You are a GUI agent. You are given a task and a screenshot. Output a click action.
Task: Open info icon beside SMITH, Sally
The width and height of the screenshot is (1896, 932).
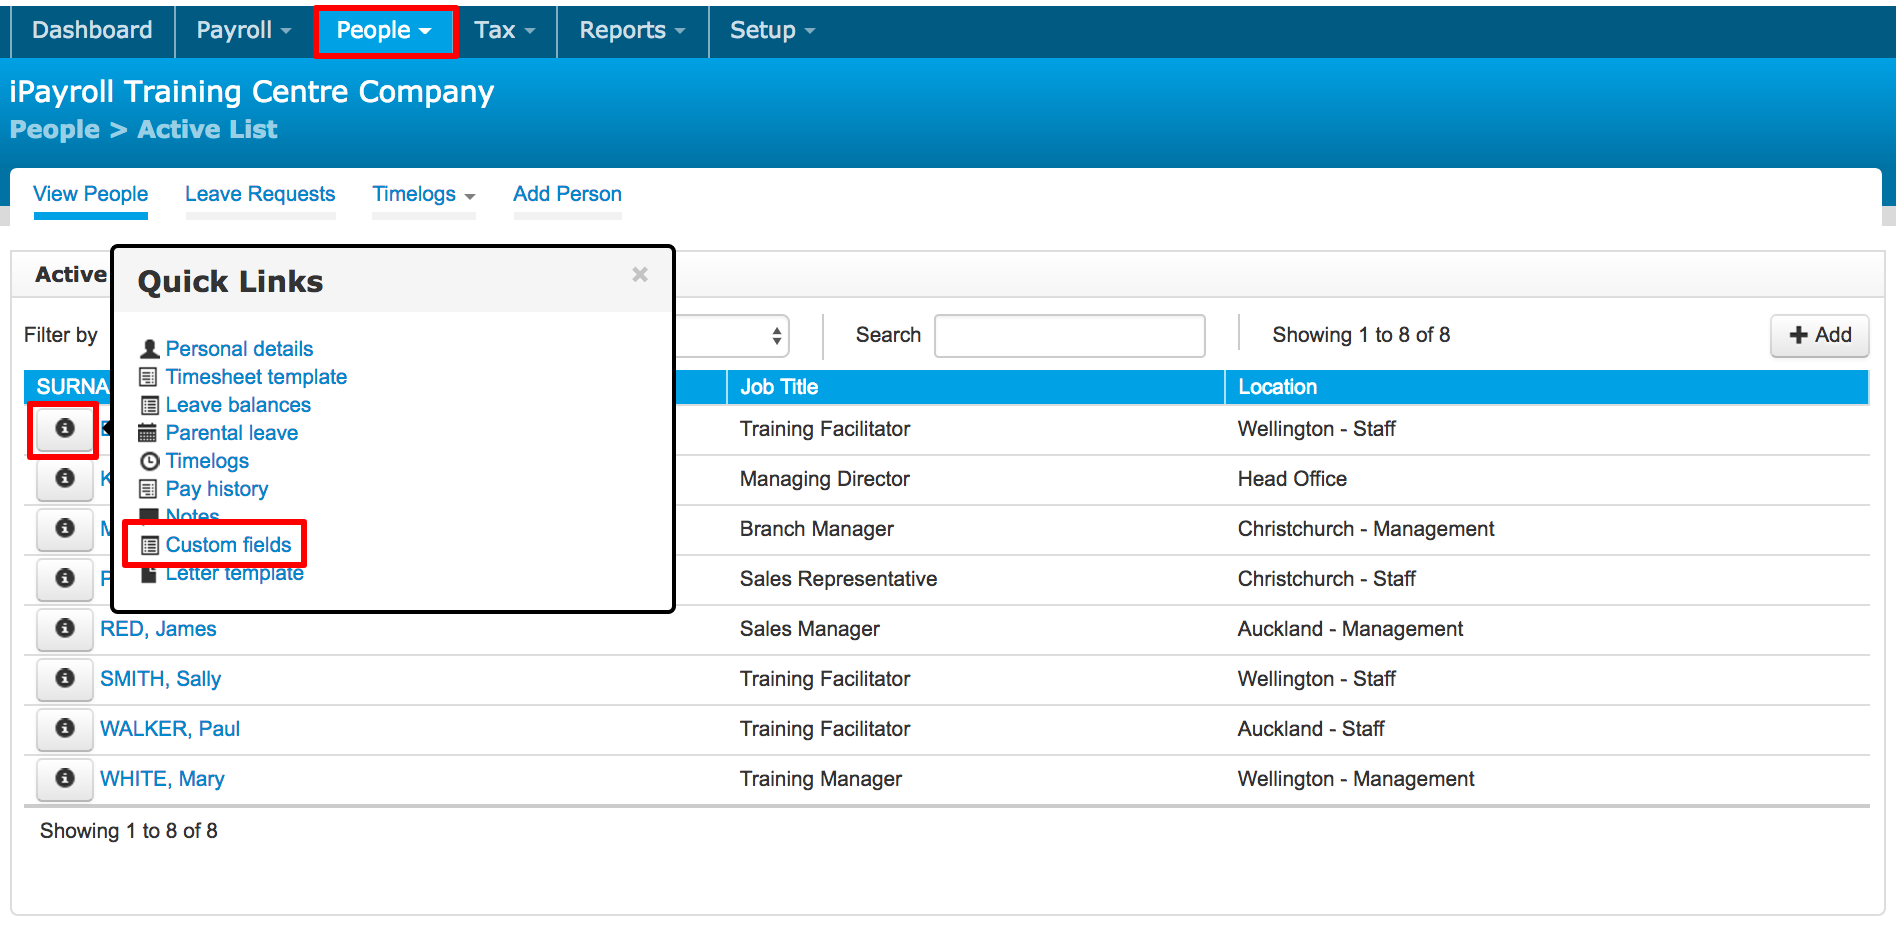65,679
